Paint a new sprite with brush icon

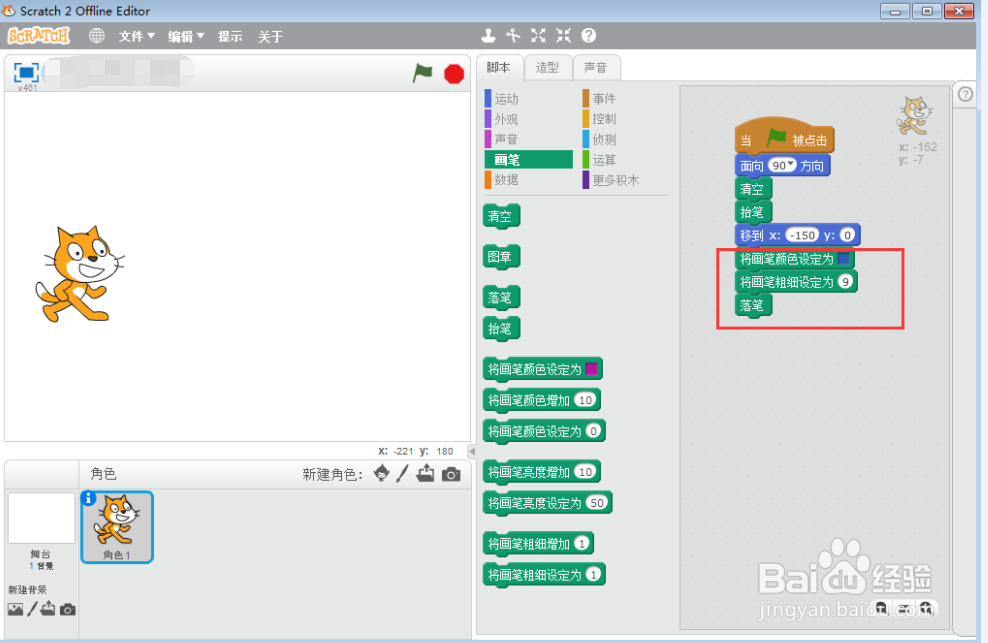pos(403,473)
